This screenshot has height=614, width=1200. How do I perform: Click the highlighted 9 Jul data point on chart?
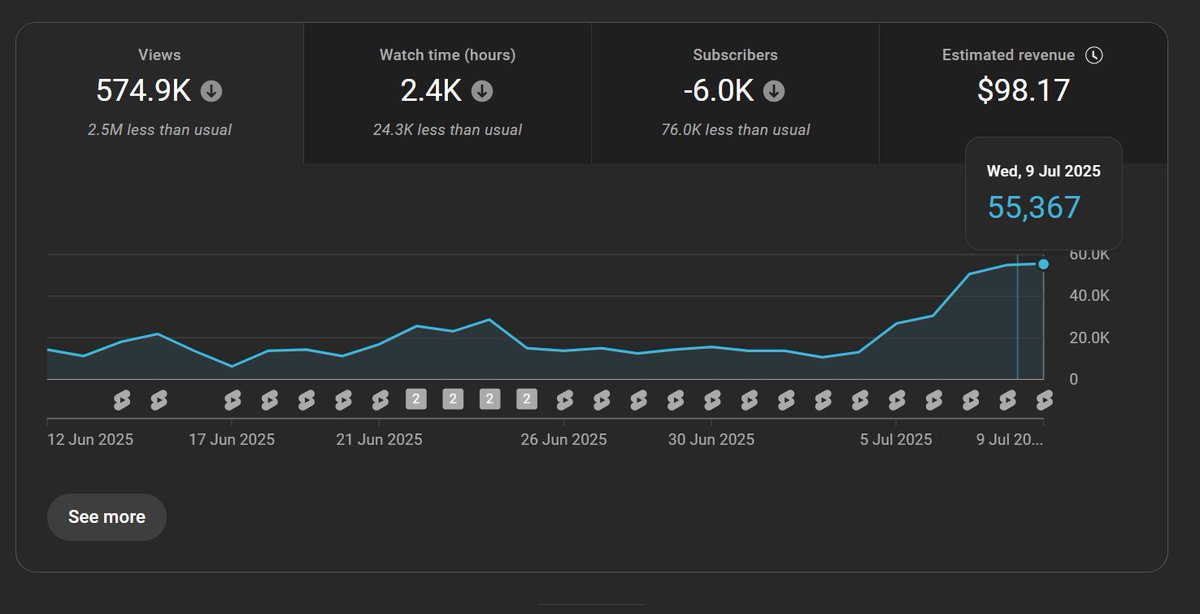(x=1044, y=264)
